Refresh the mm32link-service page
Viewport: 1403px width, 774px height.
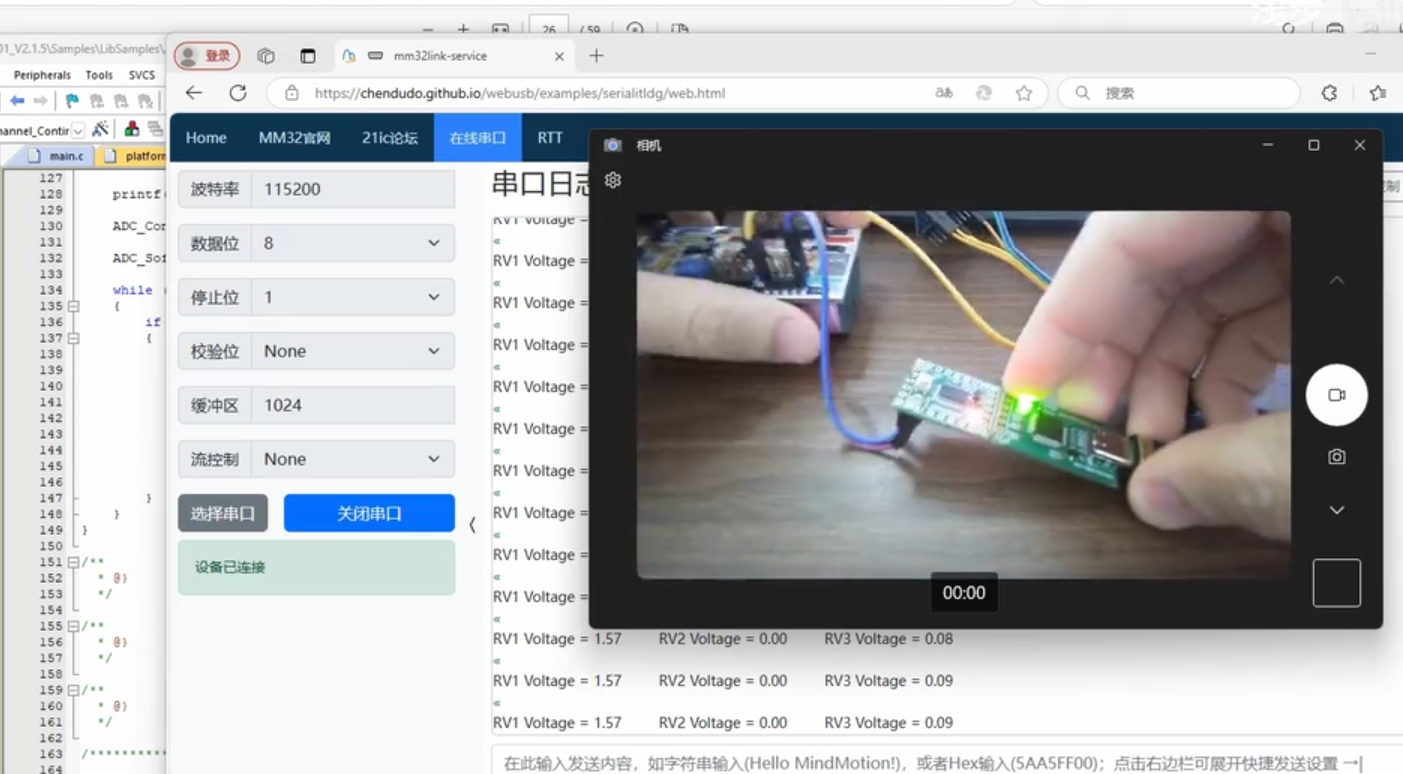tap(238, 93)
